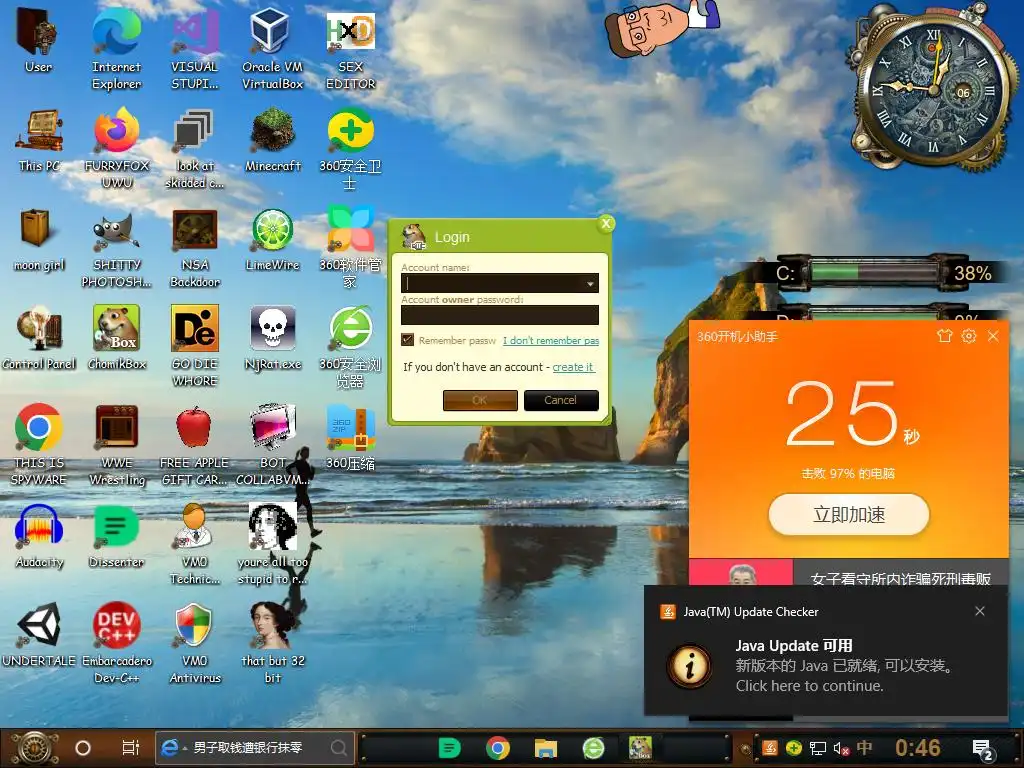Toggle the Remember password checkbox
1024x768 pixels.
pos(408,340)
